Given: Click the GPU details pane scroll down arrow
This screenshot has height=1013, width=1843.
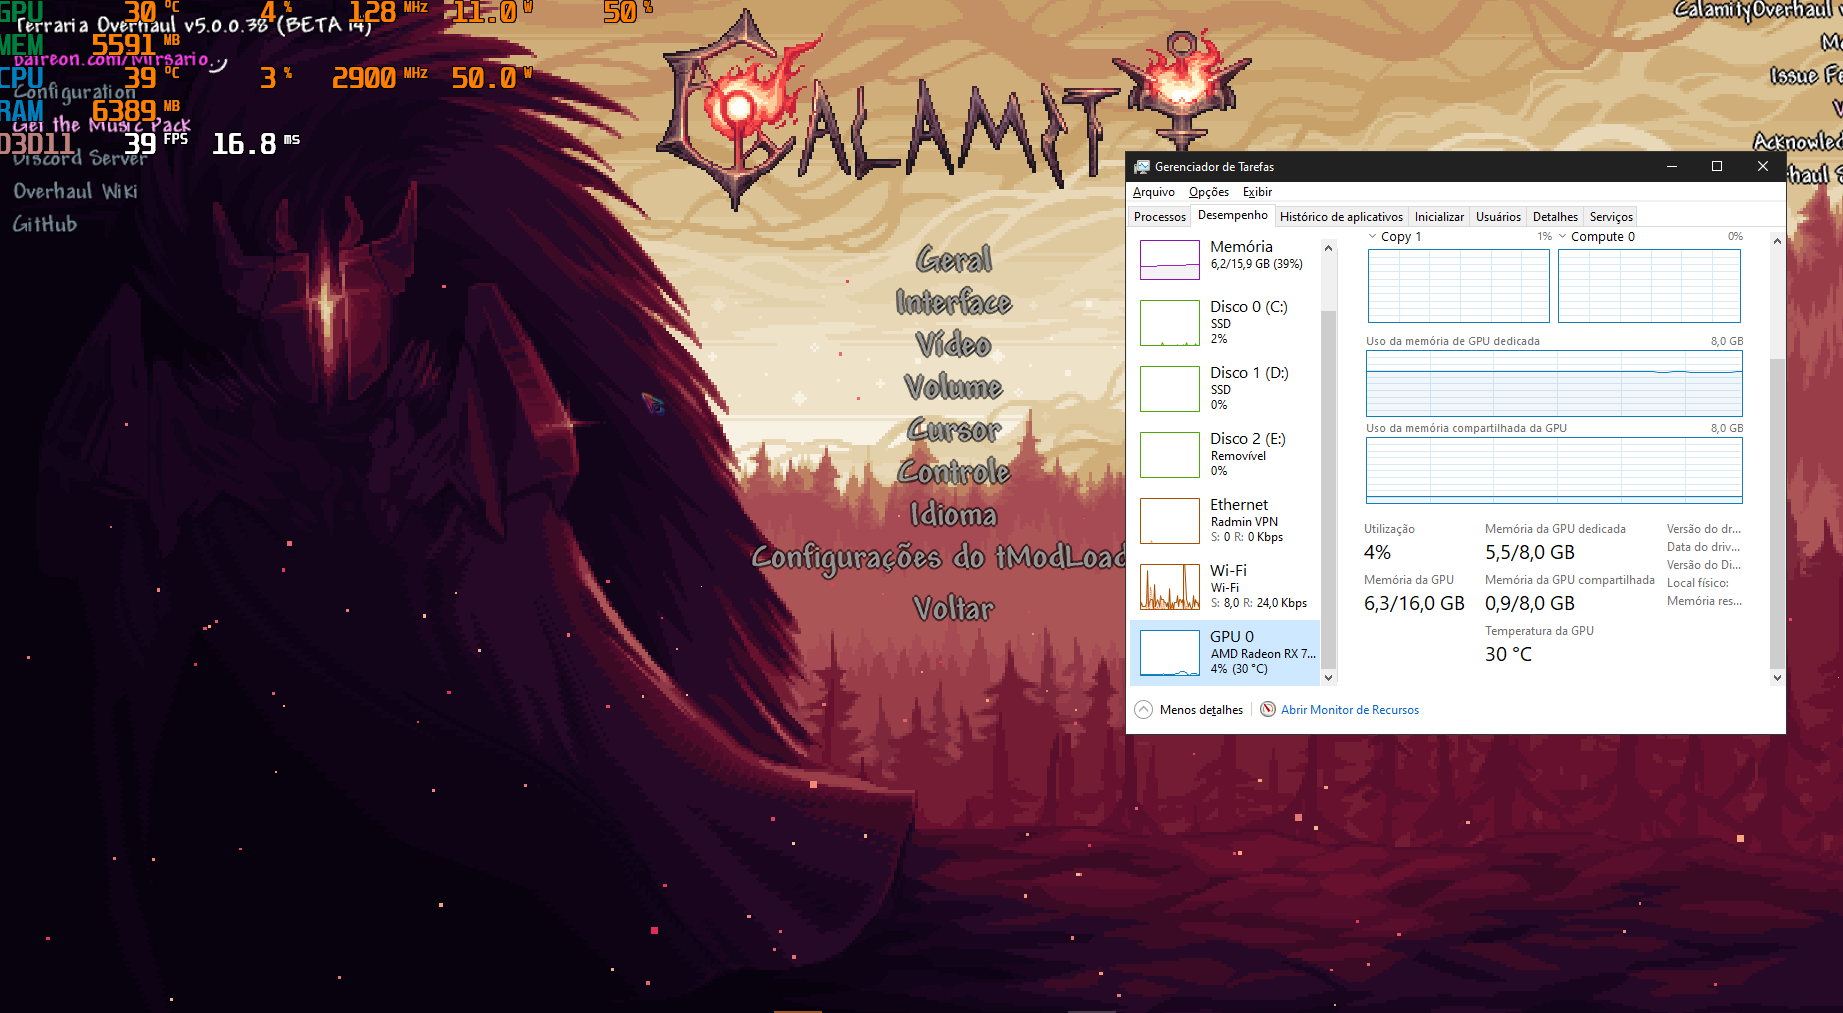Looking at the screenshot, I should [x=1777, y=677].
